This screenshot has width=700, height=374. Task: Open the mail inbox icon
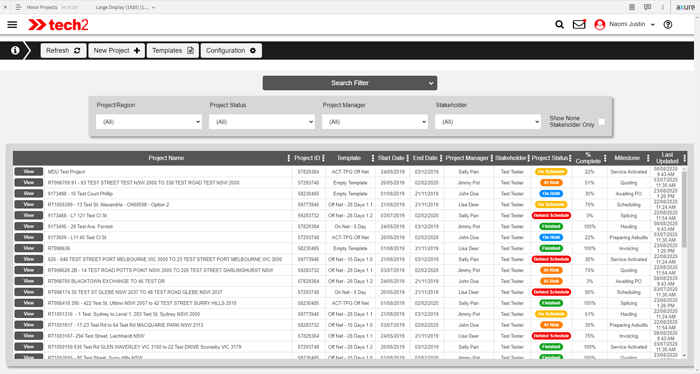[579, 24]
